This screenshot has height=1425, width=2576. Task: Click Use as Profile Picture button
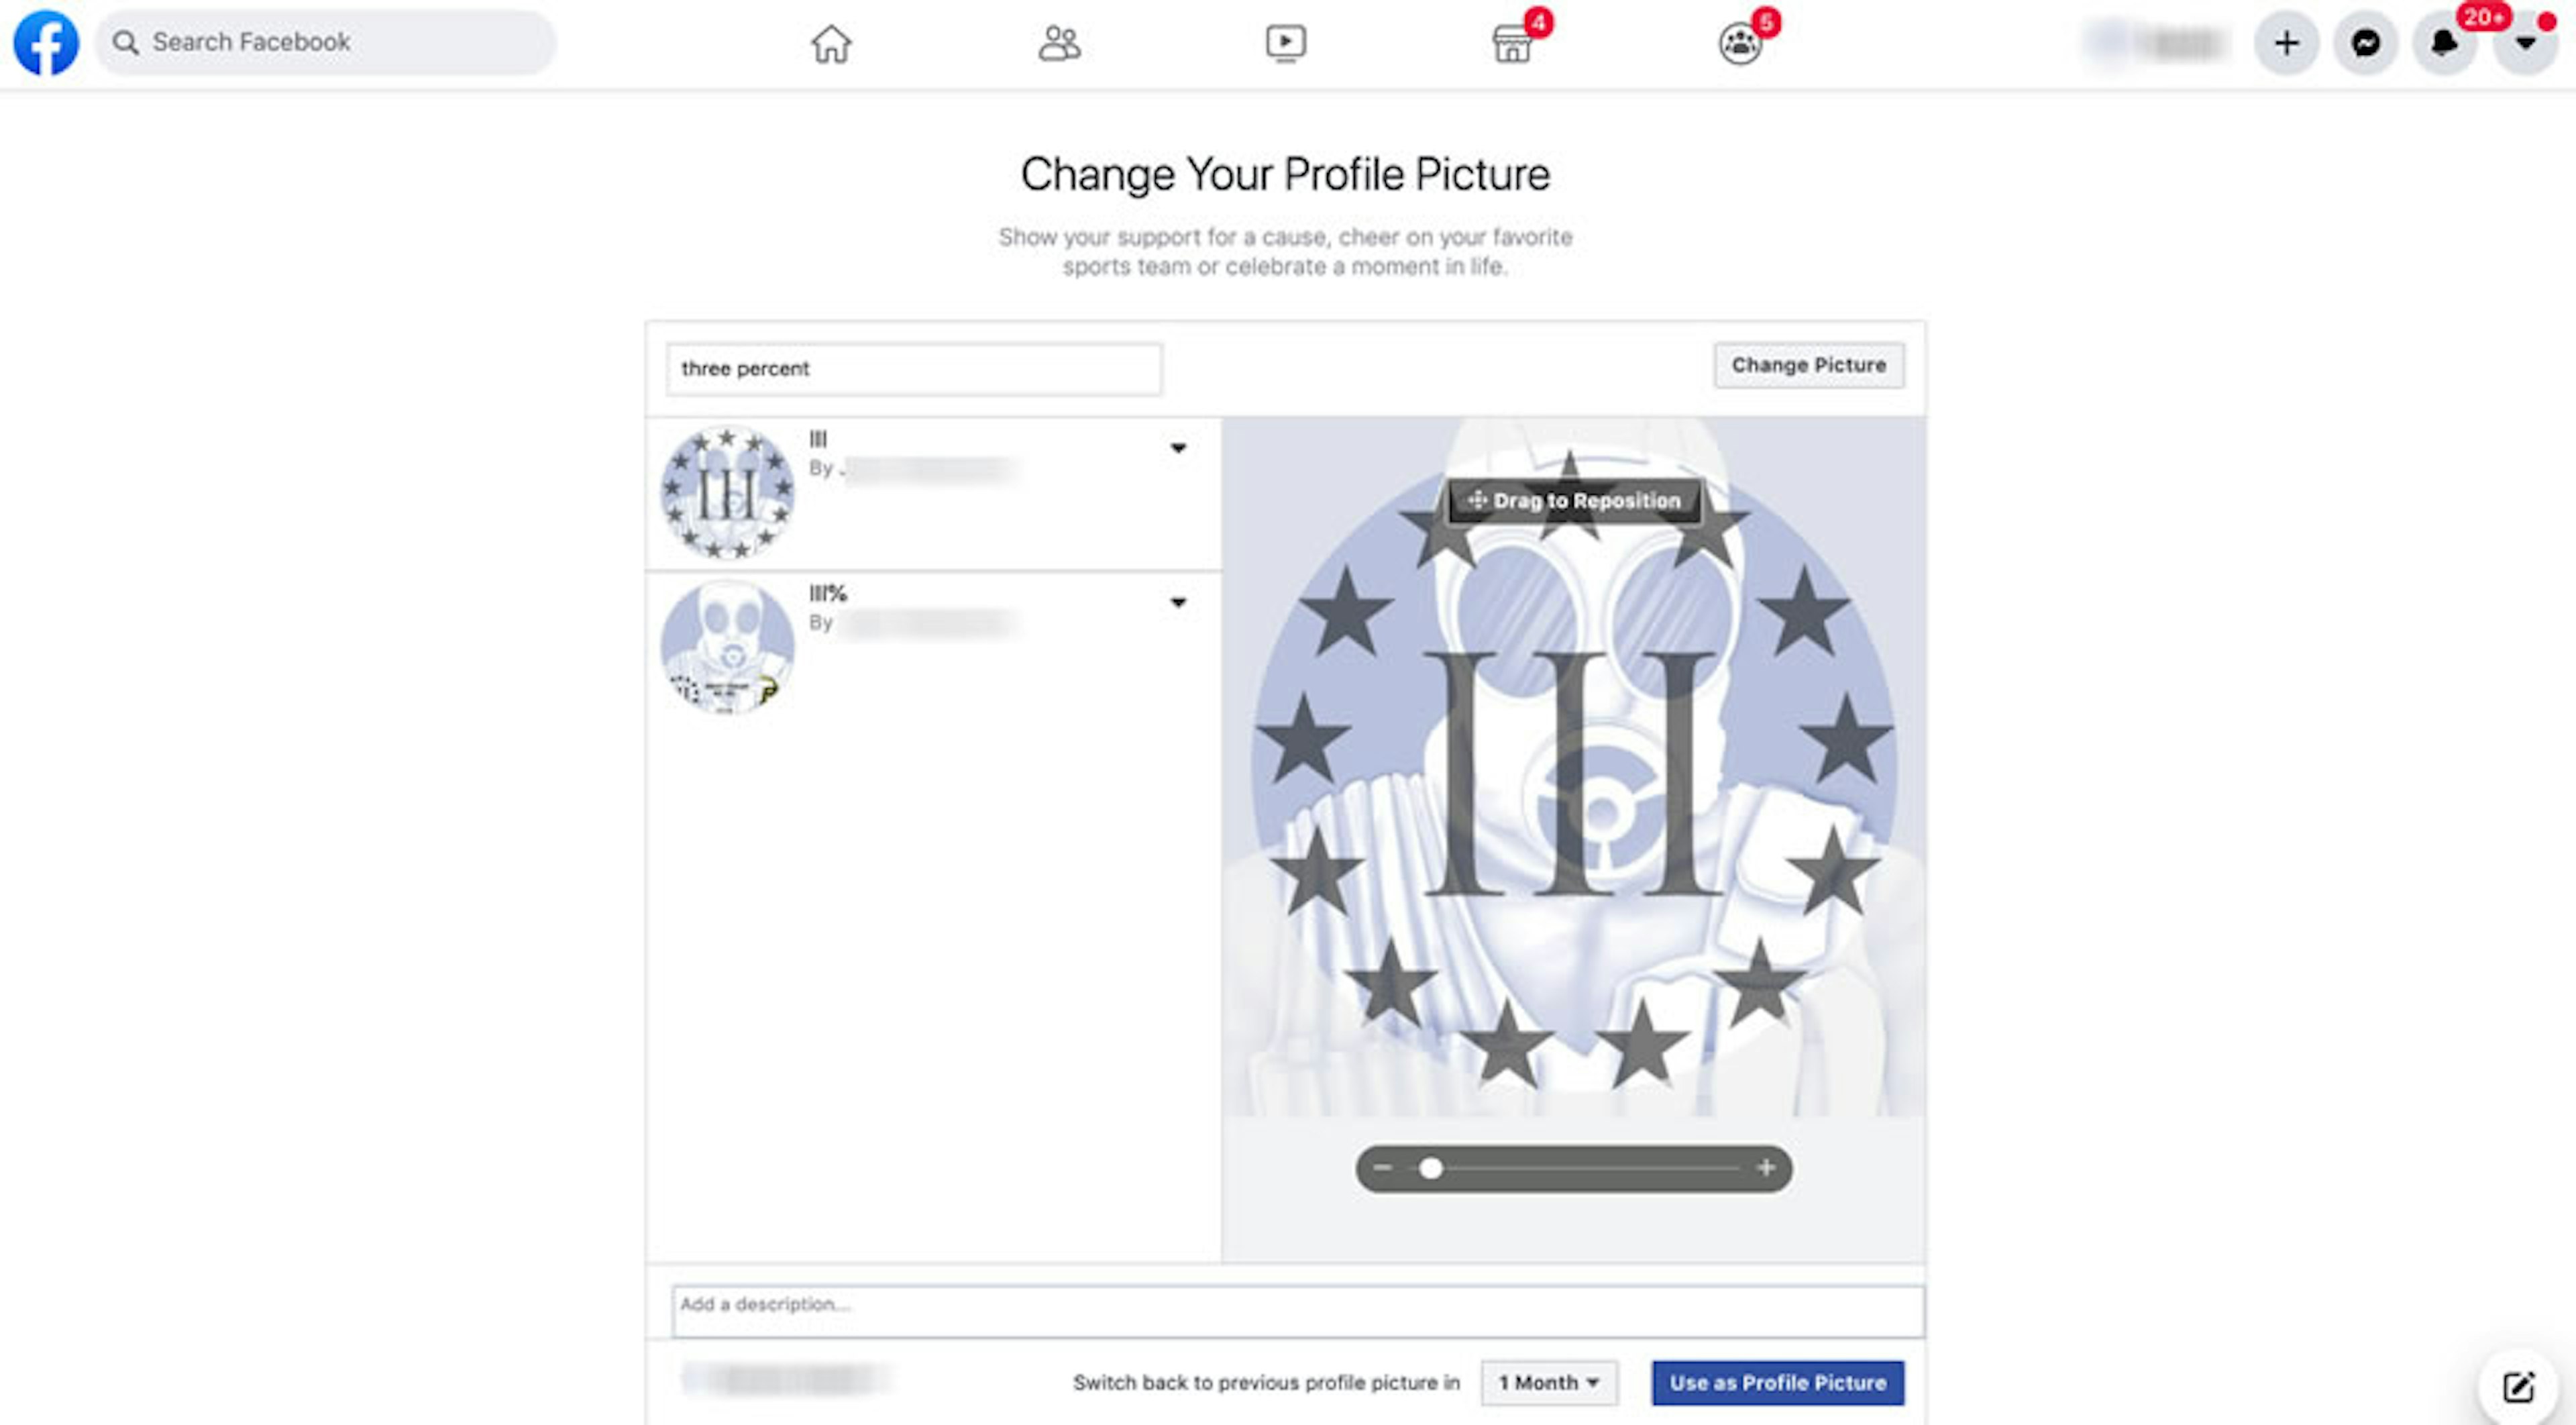pyautogui.click(x=1777, y=1383)
